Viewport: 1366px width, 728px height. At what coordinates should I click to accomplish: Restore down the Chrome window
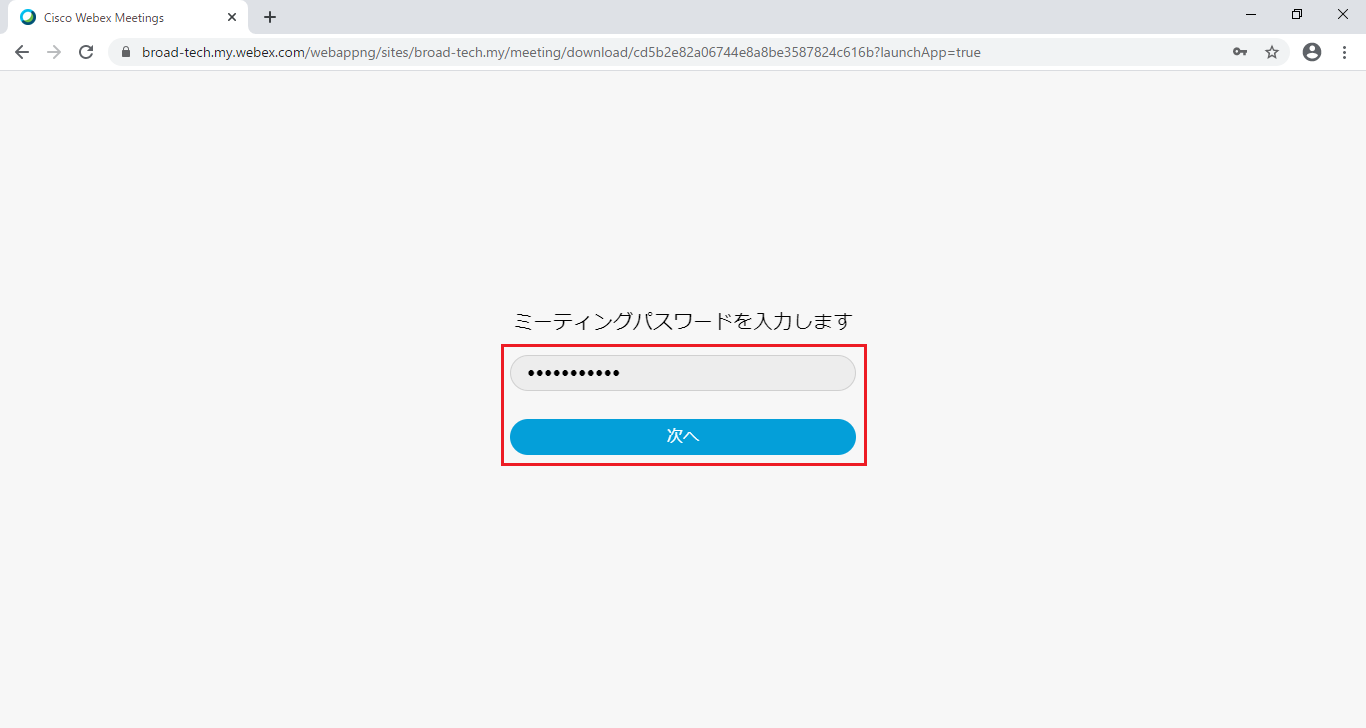[1297, 14]
